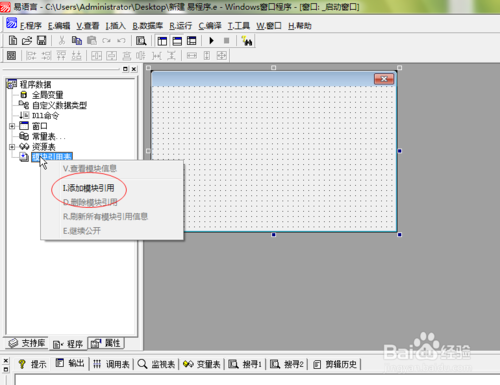500x385 pixels.
Task: Select 常量表 in the tree
Action: tap(49, 136)
